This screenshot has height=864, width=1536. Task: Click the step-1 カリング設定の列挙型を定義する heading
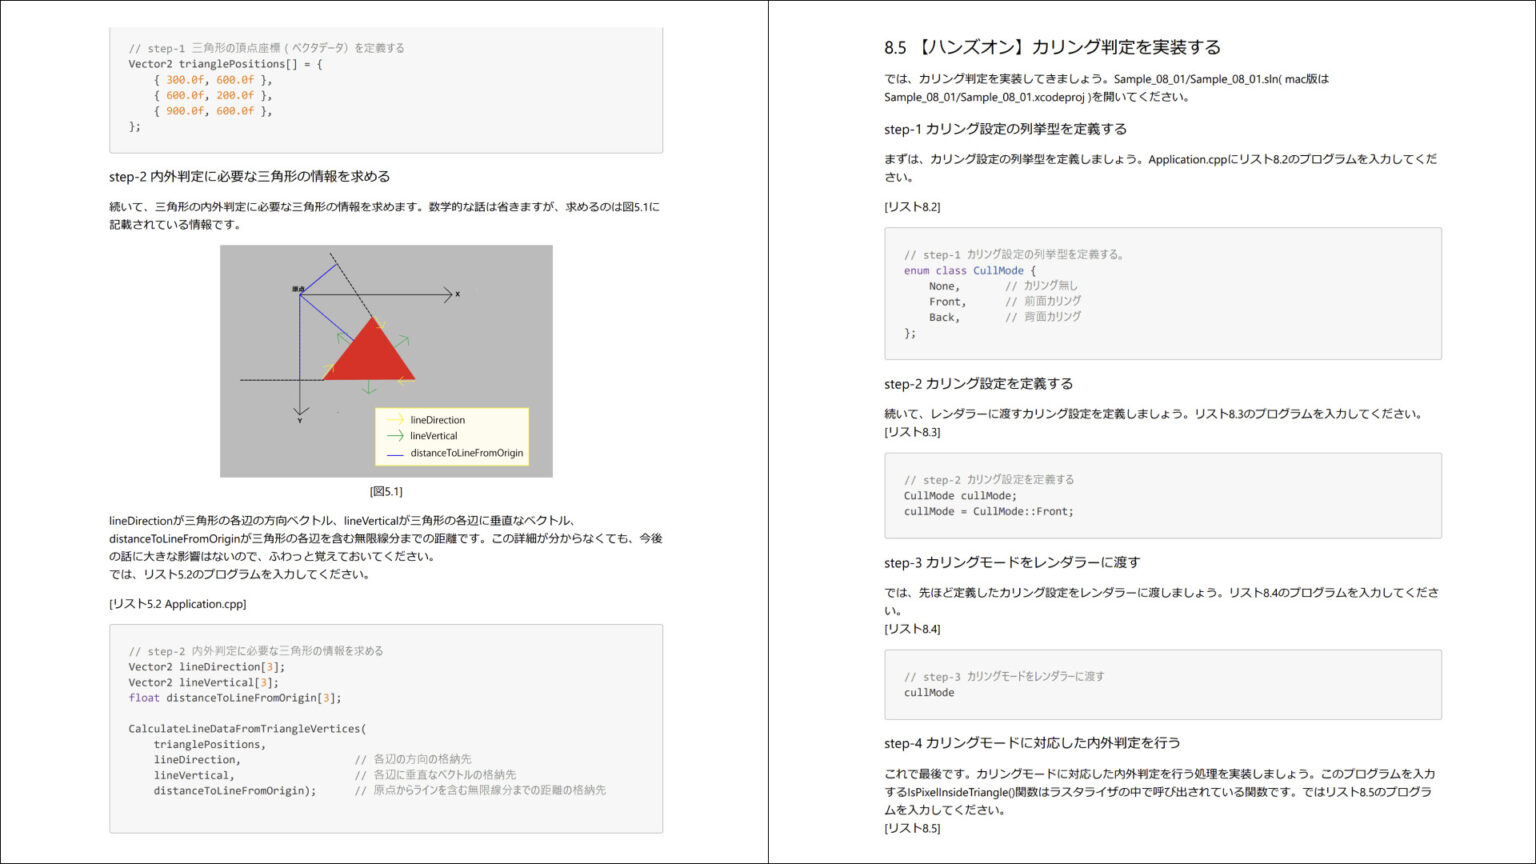click(x=1005, y=129)
